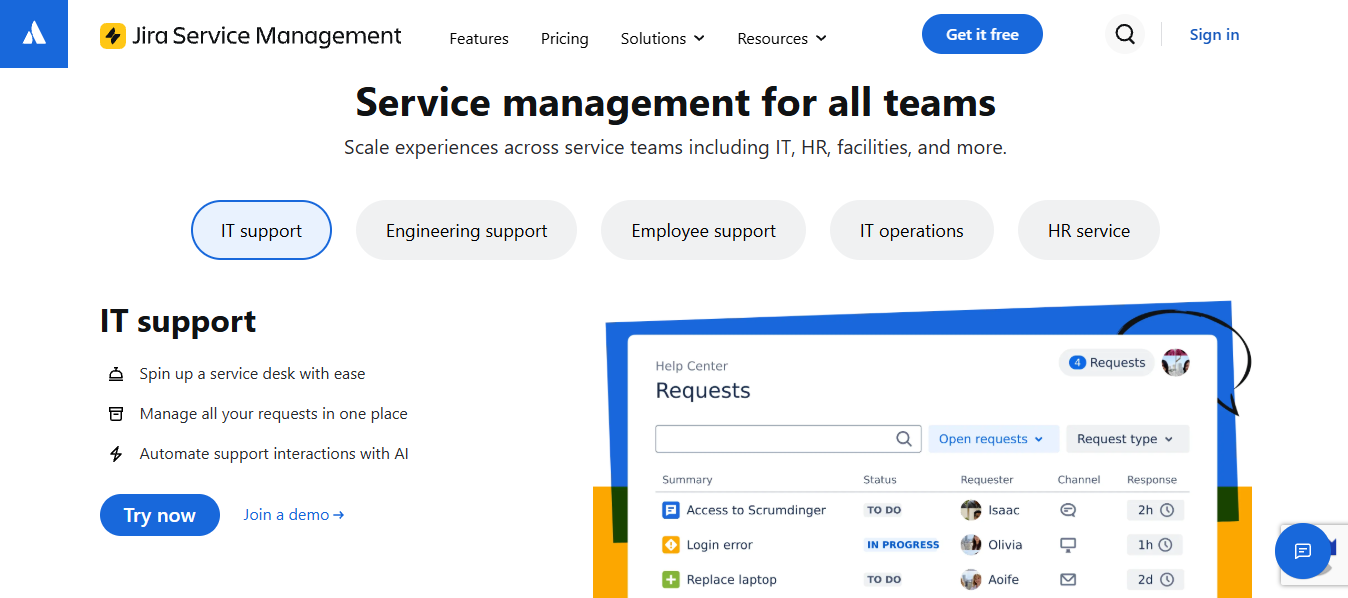The width and height of the screenshot is (1348, 598).
Task: Click the Try now button
Action: click(x=160, y=515)
